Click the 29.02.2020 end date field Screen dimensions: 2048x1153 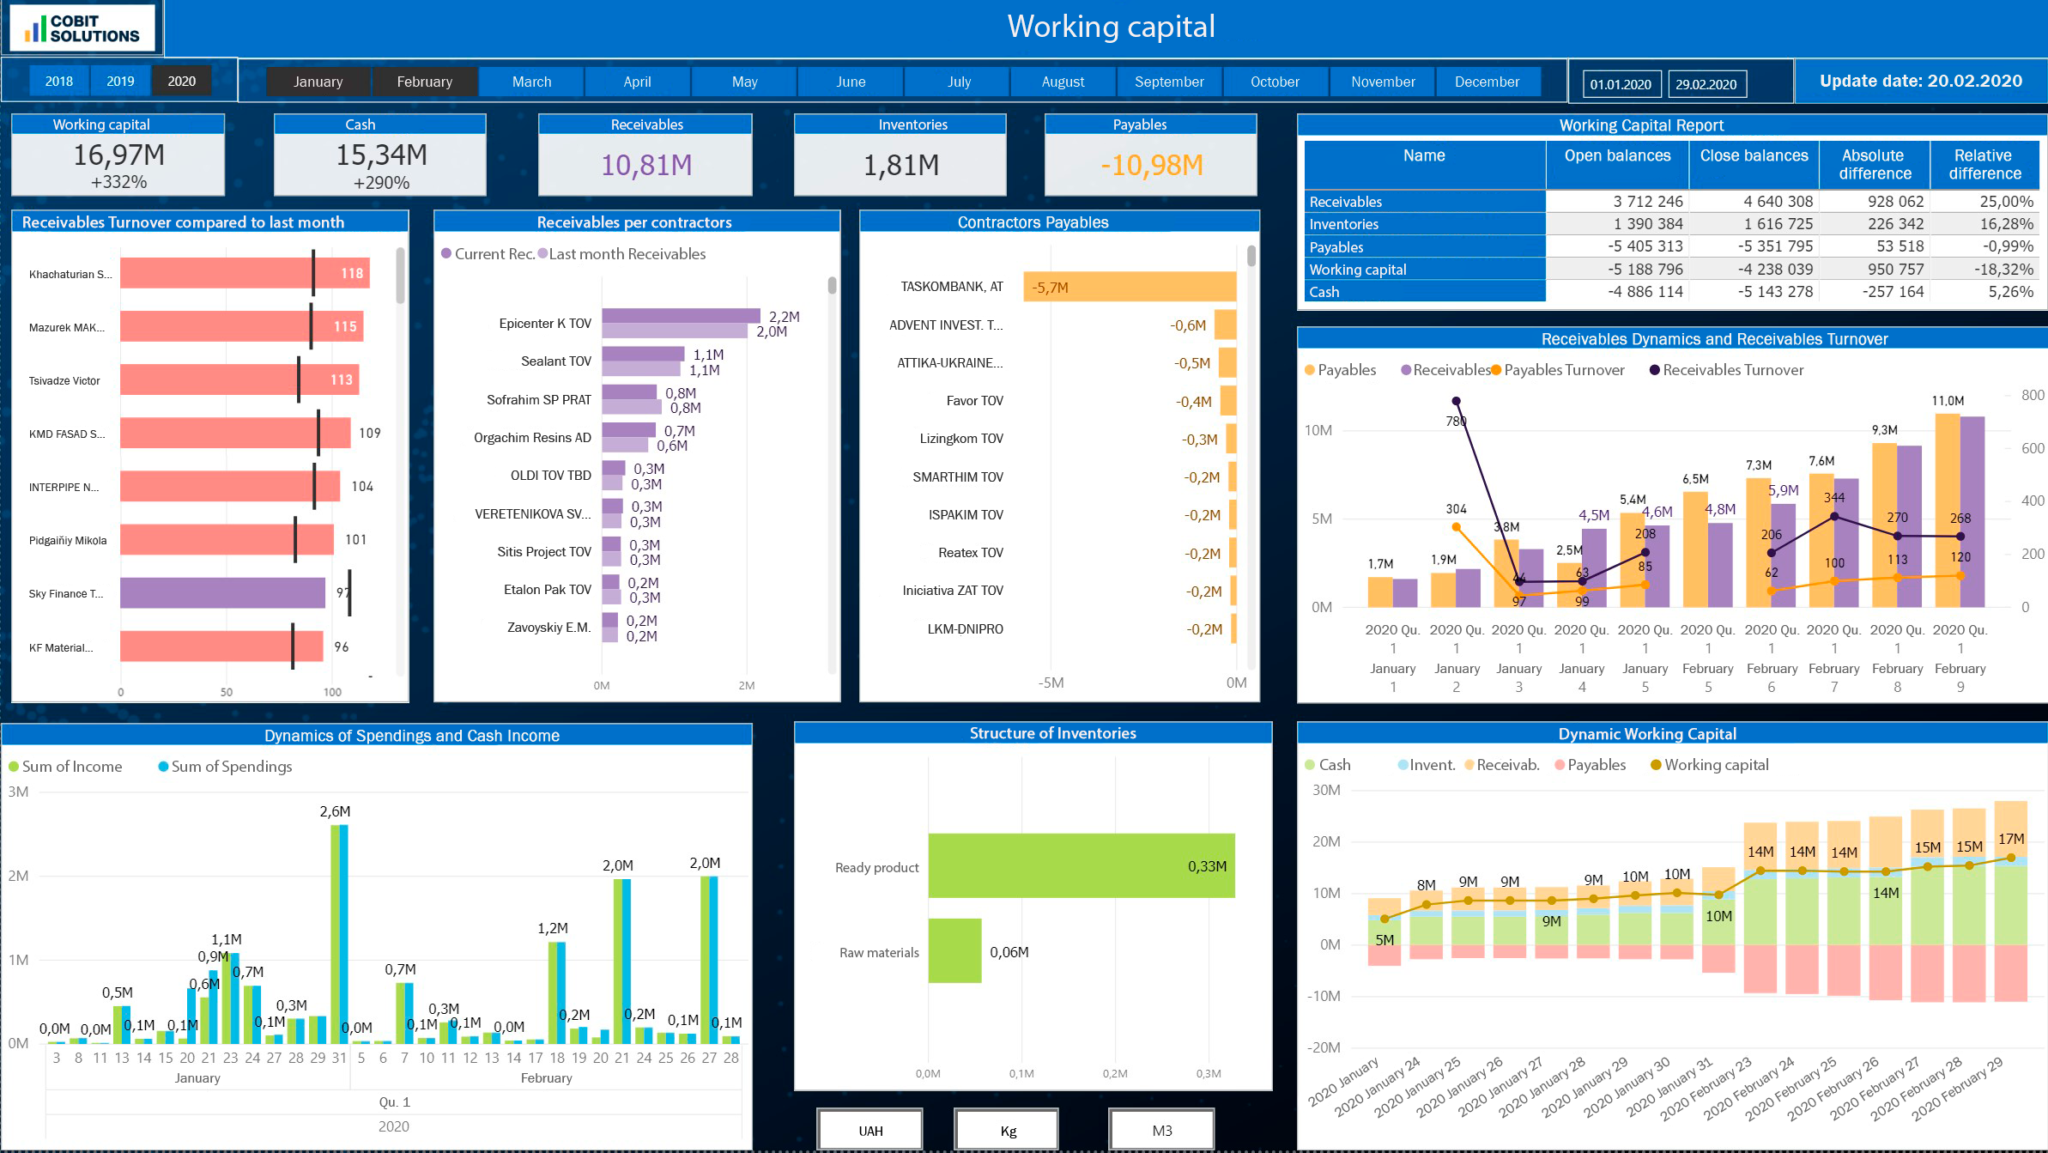coord(1707,84)
